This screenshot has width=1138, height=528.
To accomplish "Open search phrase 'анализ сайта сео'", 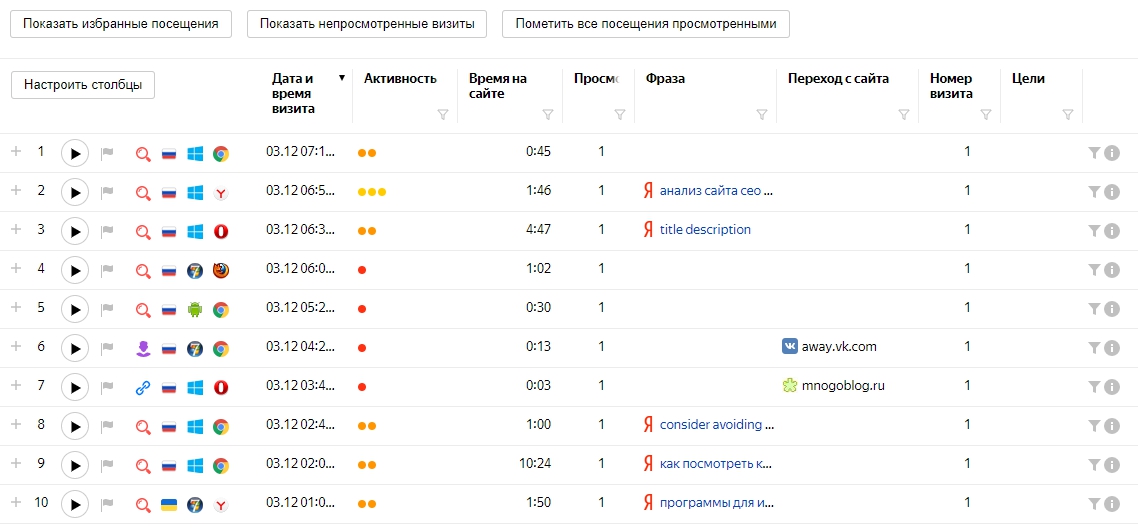I will click(x=717, y=191).
